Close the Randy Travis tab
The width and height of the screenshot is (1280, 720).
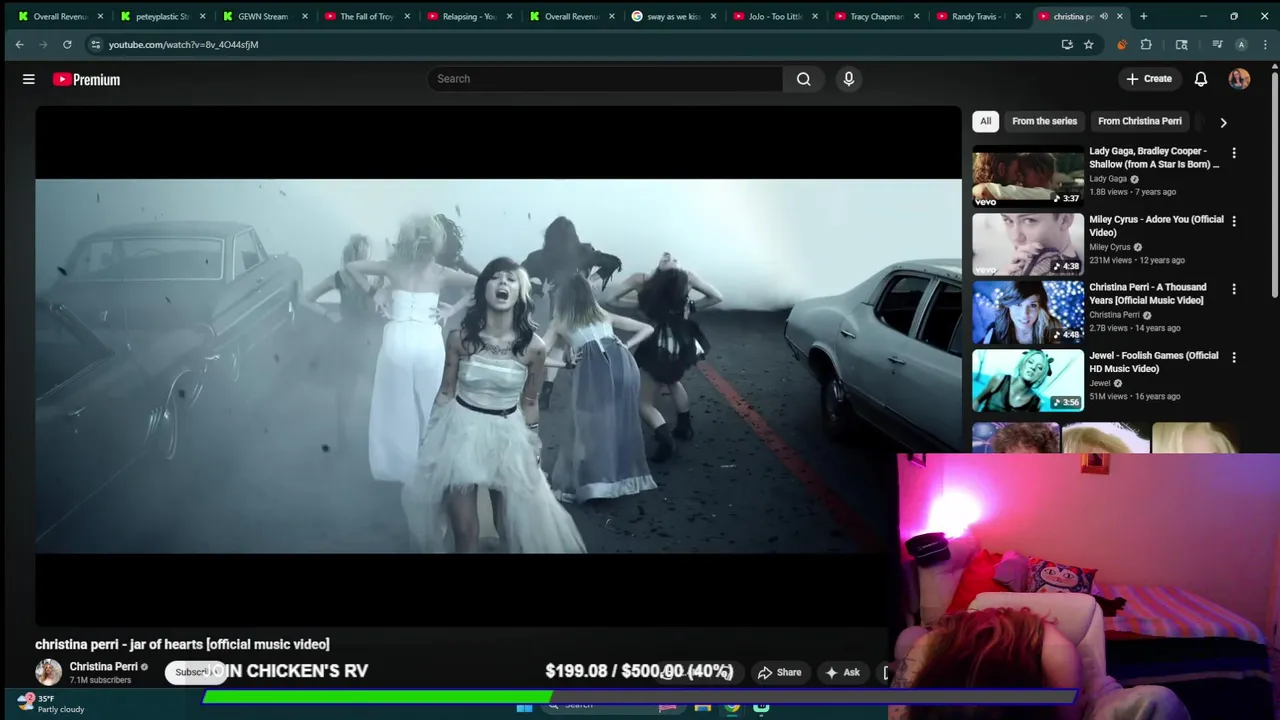point(1018,16)
